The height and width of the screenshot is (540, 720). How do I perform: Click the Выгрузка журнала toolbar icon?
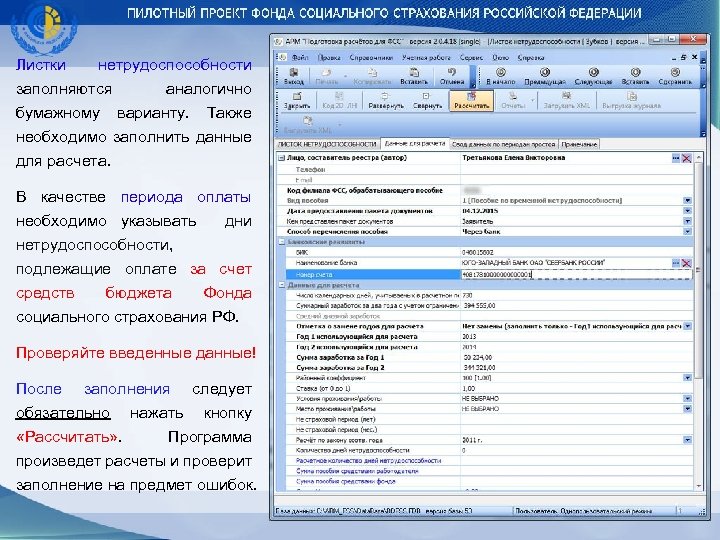click(631, 100)
